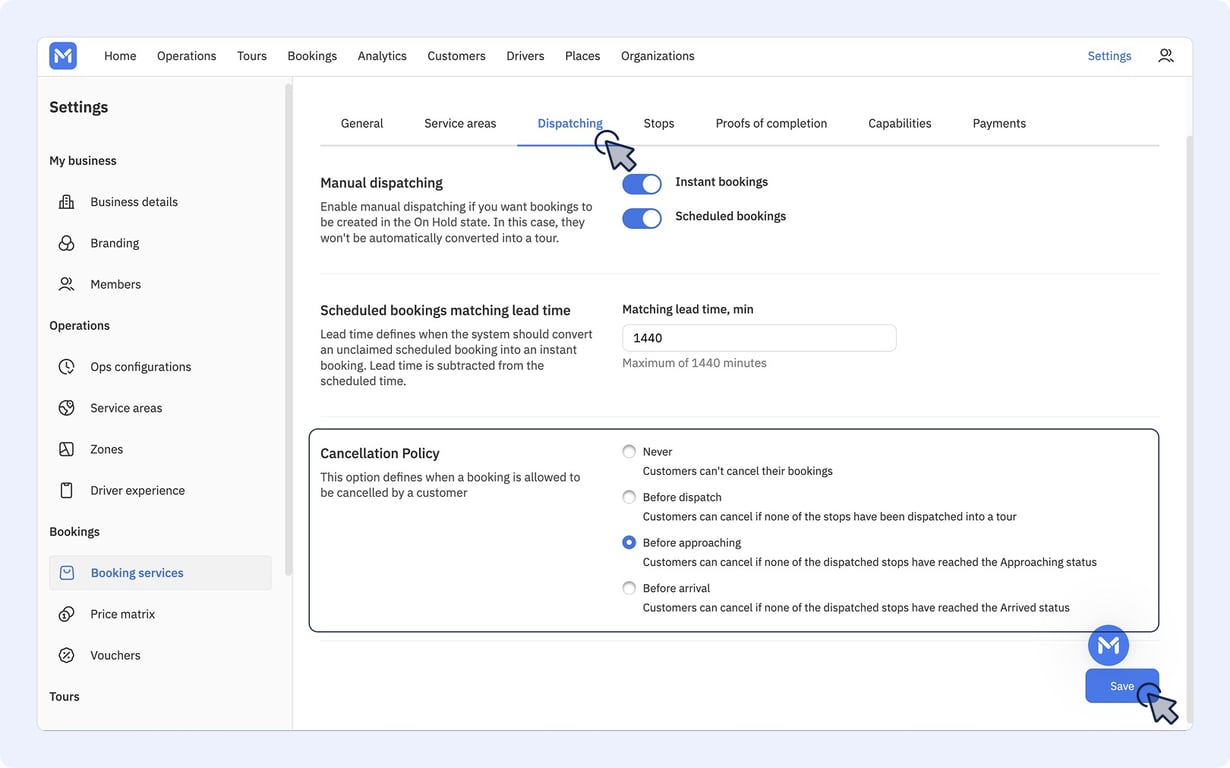Go to Home in the top navigation
Image resolution: width=1230 pixels, height=768 pixels.
coord(120,56)
